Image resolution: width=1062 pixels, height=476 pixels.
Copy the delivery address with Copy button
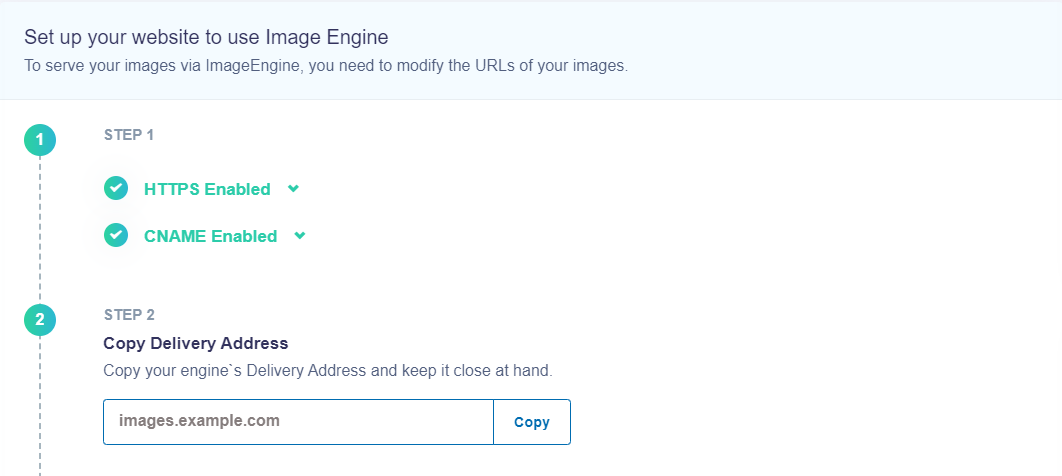click(532, 422)
